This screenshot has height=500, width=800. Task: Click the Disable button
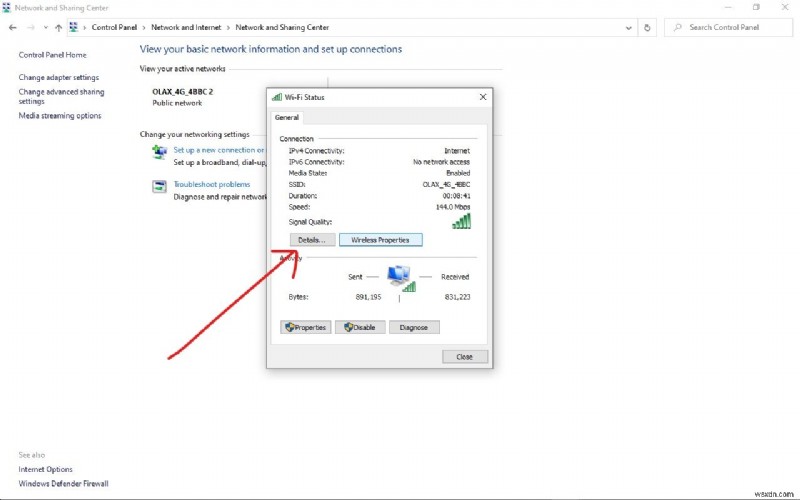[x=360, y=327]
